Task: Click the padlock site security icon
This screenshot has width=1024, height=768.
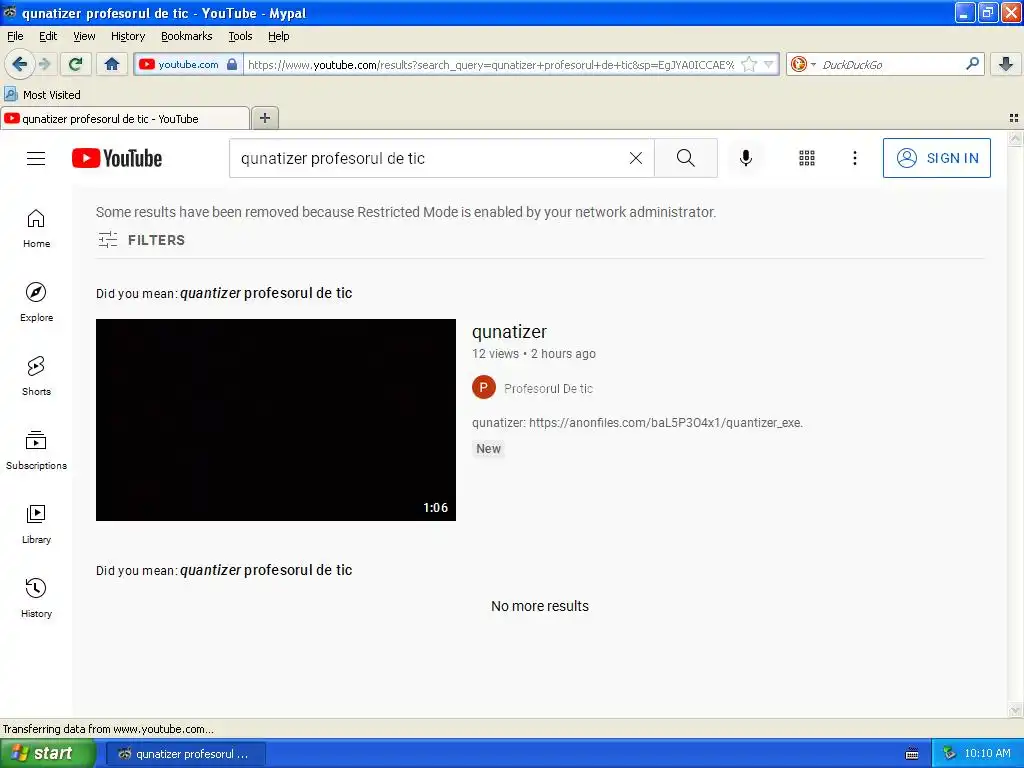Action: point(232,64)
